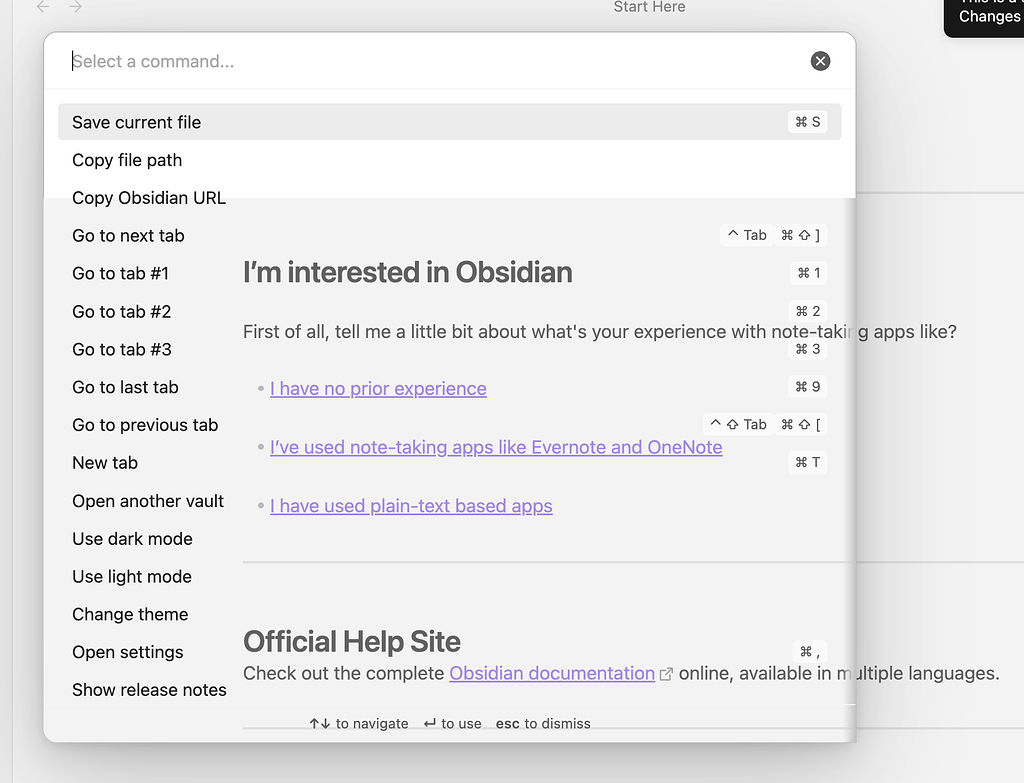The height and width of the screenshot is (783, 1024).
Task: Select Copy file path command
Action: coord(127,160)
